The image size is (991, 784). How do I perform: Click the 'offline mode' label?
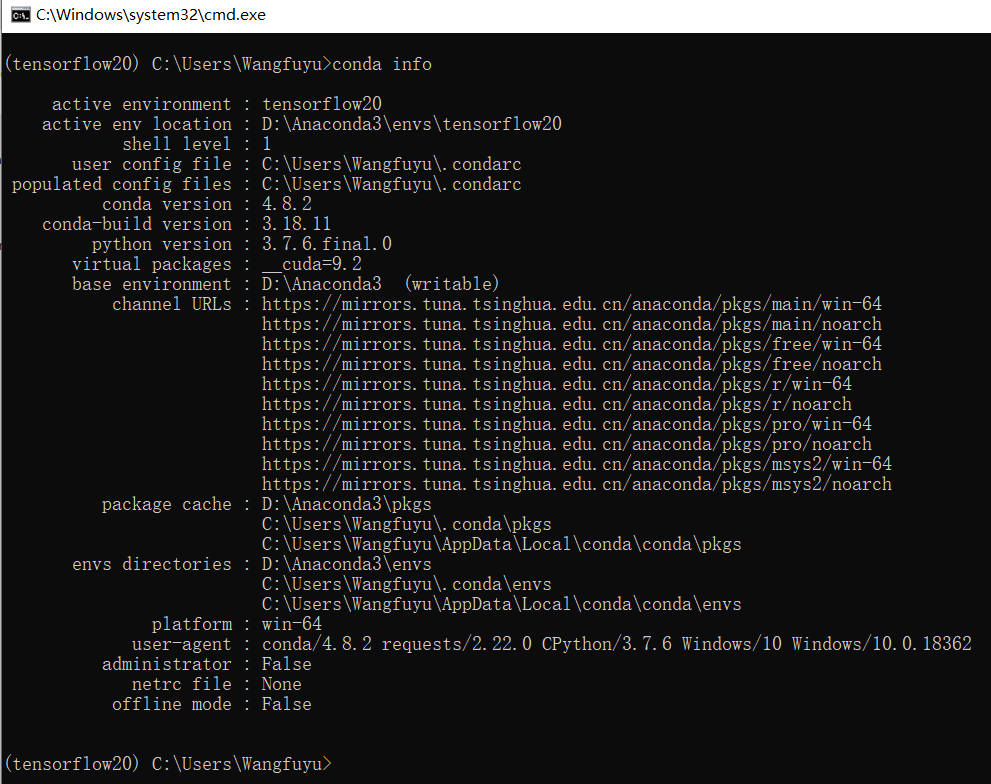(x=172, y=704)
